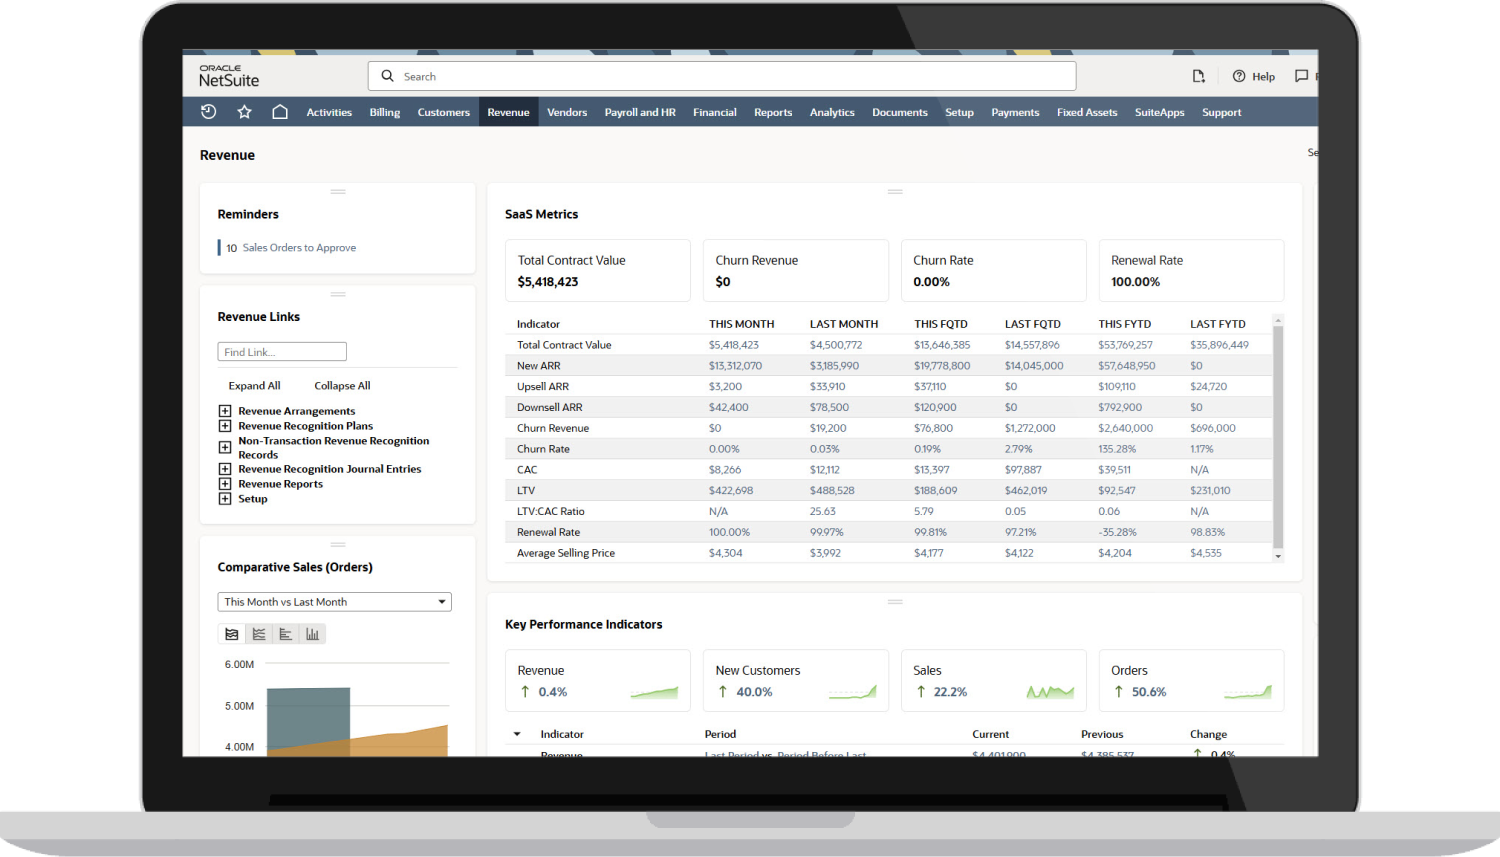Image resolution: width=1500 pixels, height=857 pixels.
Task: Switch to the Reports tab
Action: pyautogui.click(x=772, y=111)
